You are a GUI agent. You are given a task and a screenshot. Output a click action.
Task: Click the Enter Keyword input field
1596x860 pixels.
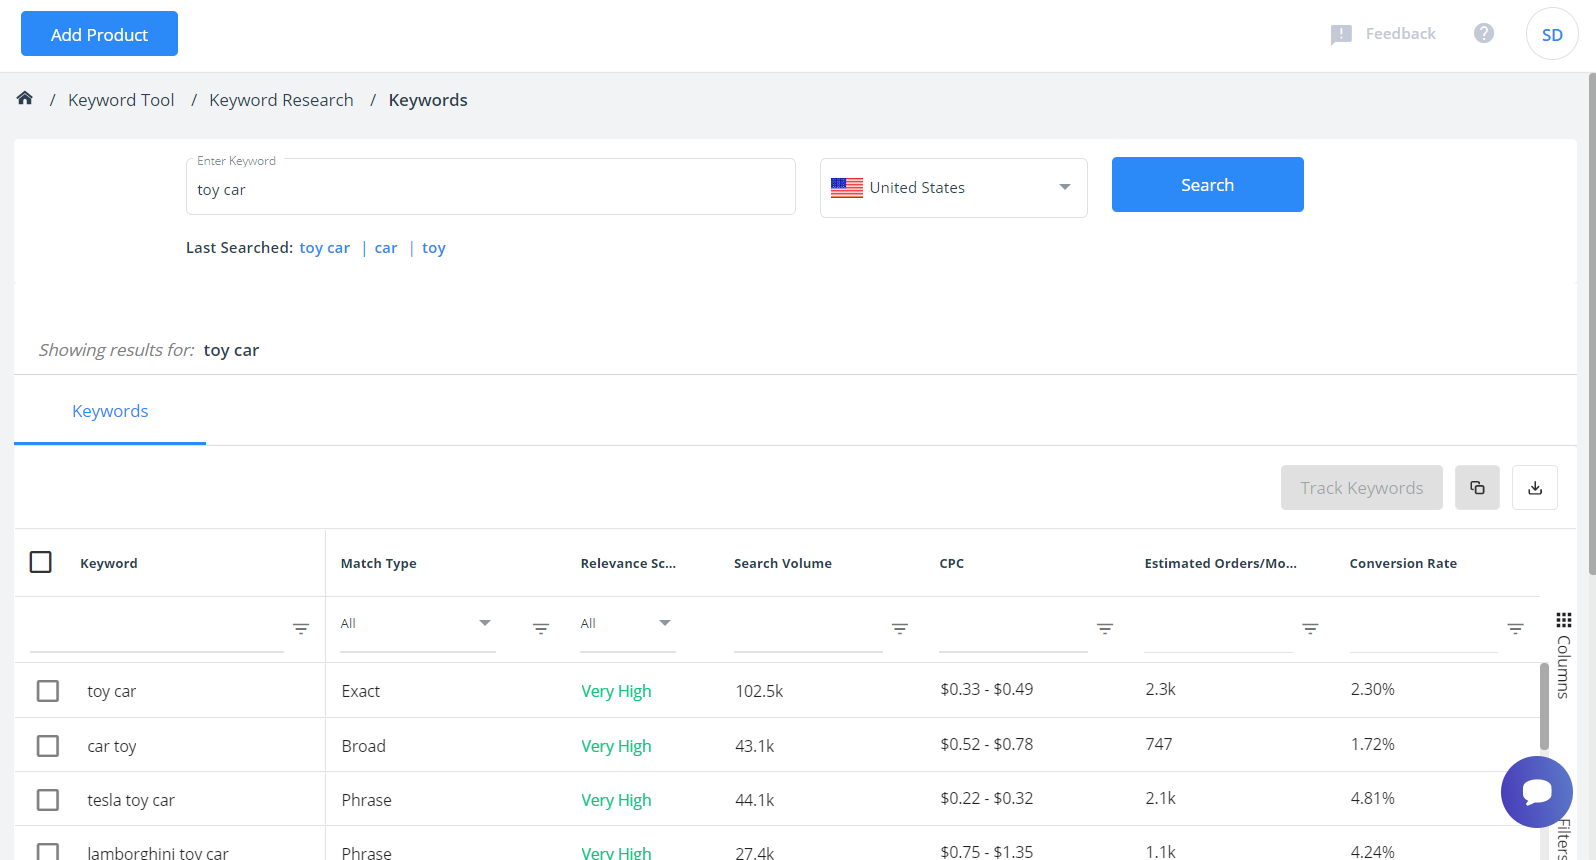click(x=491, y=187)
